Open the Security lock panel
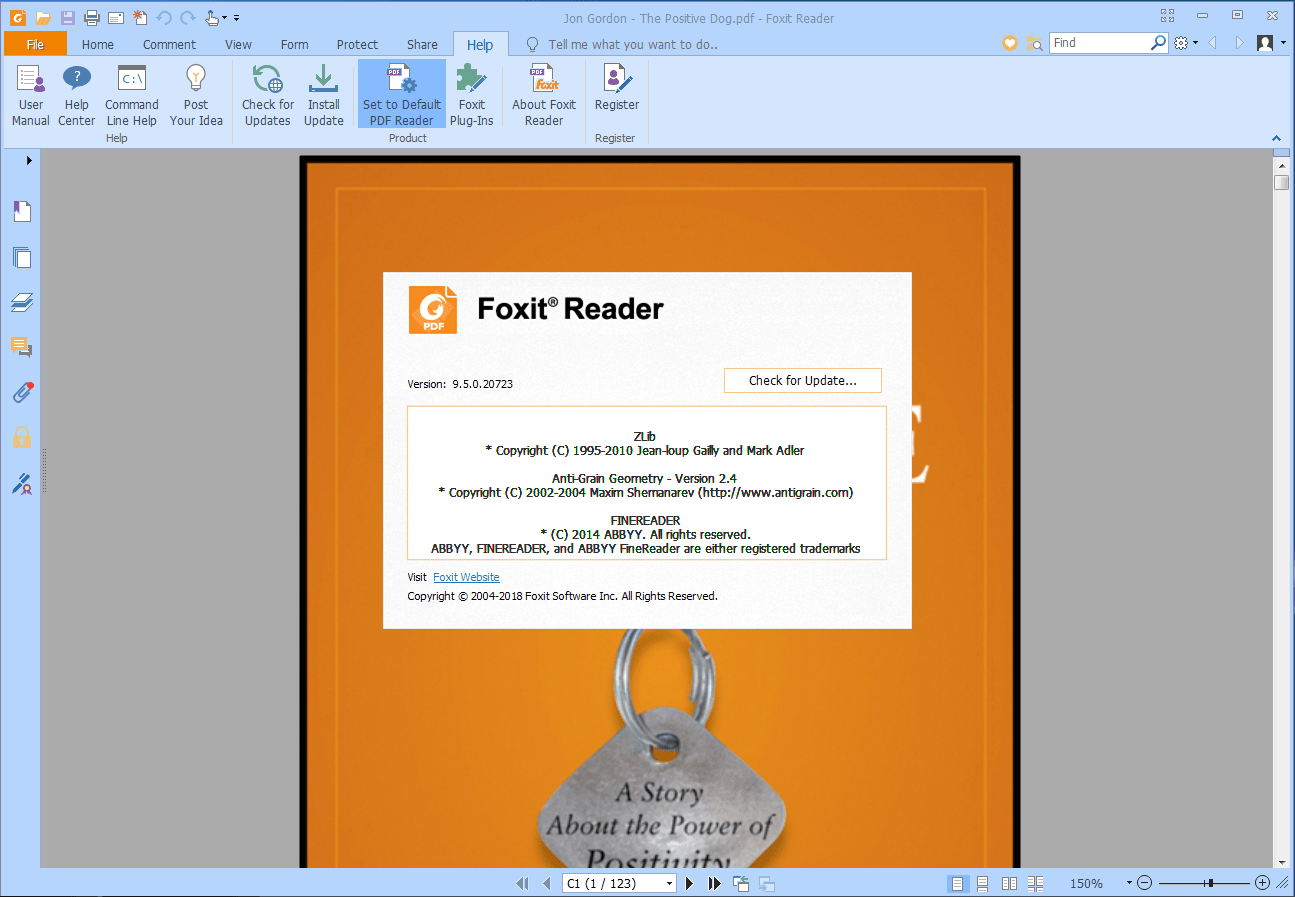 point(22,437)
